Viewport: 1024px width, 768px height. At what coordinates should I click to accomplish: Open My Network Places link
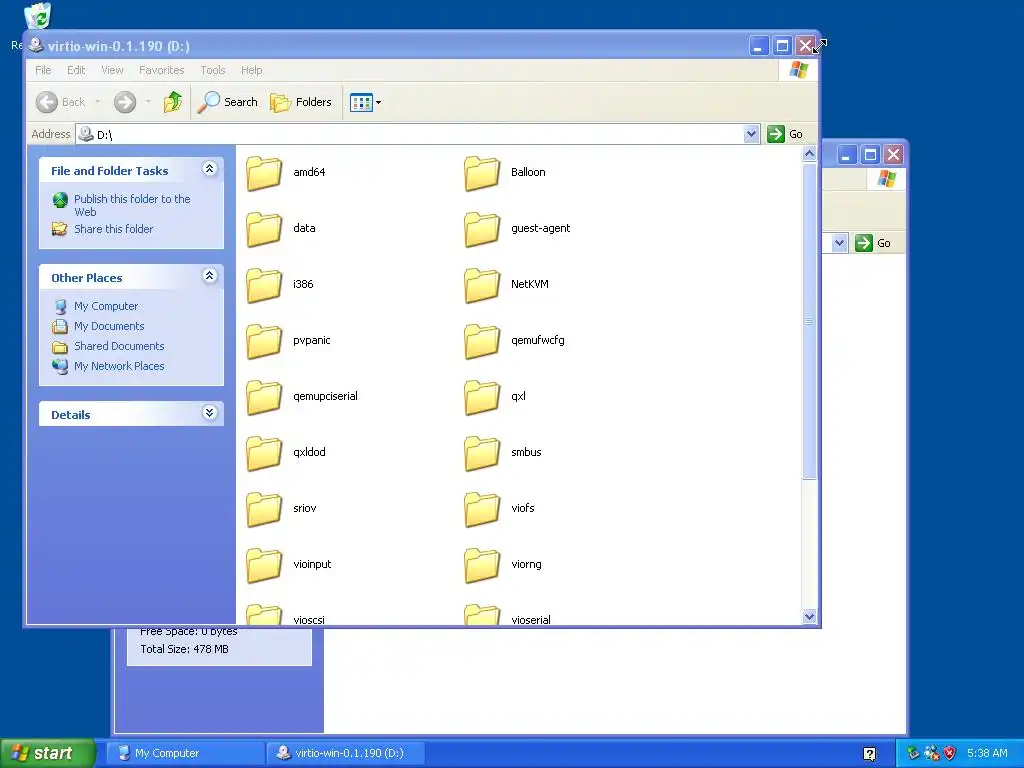[119, 366]
